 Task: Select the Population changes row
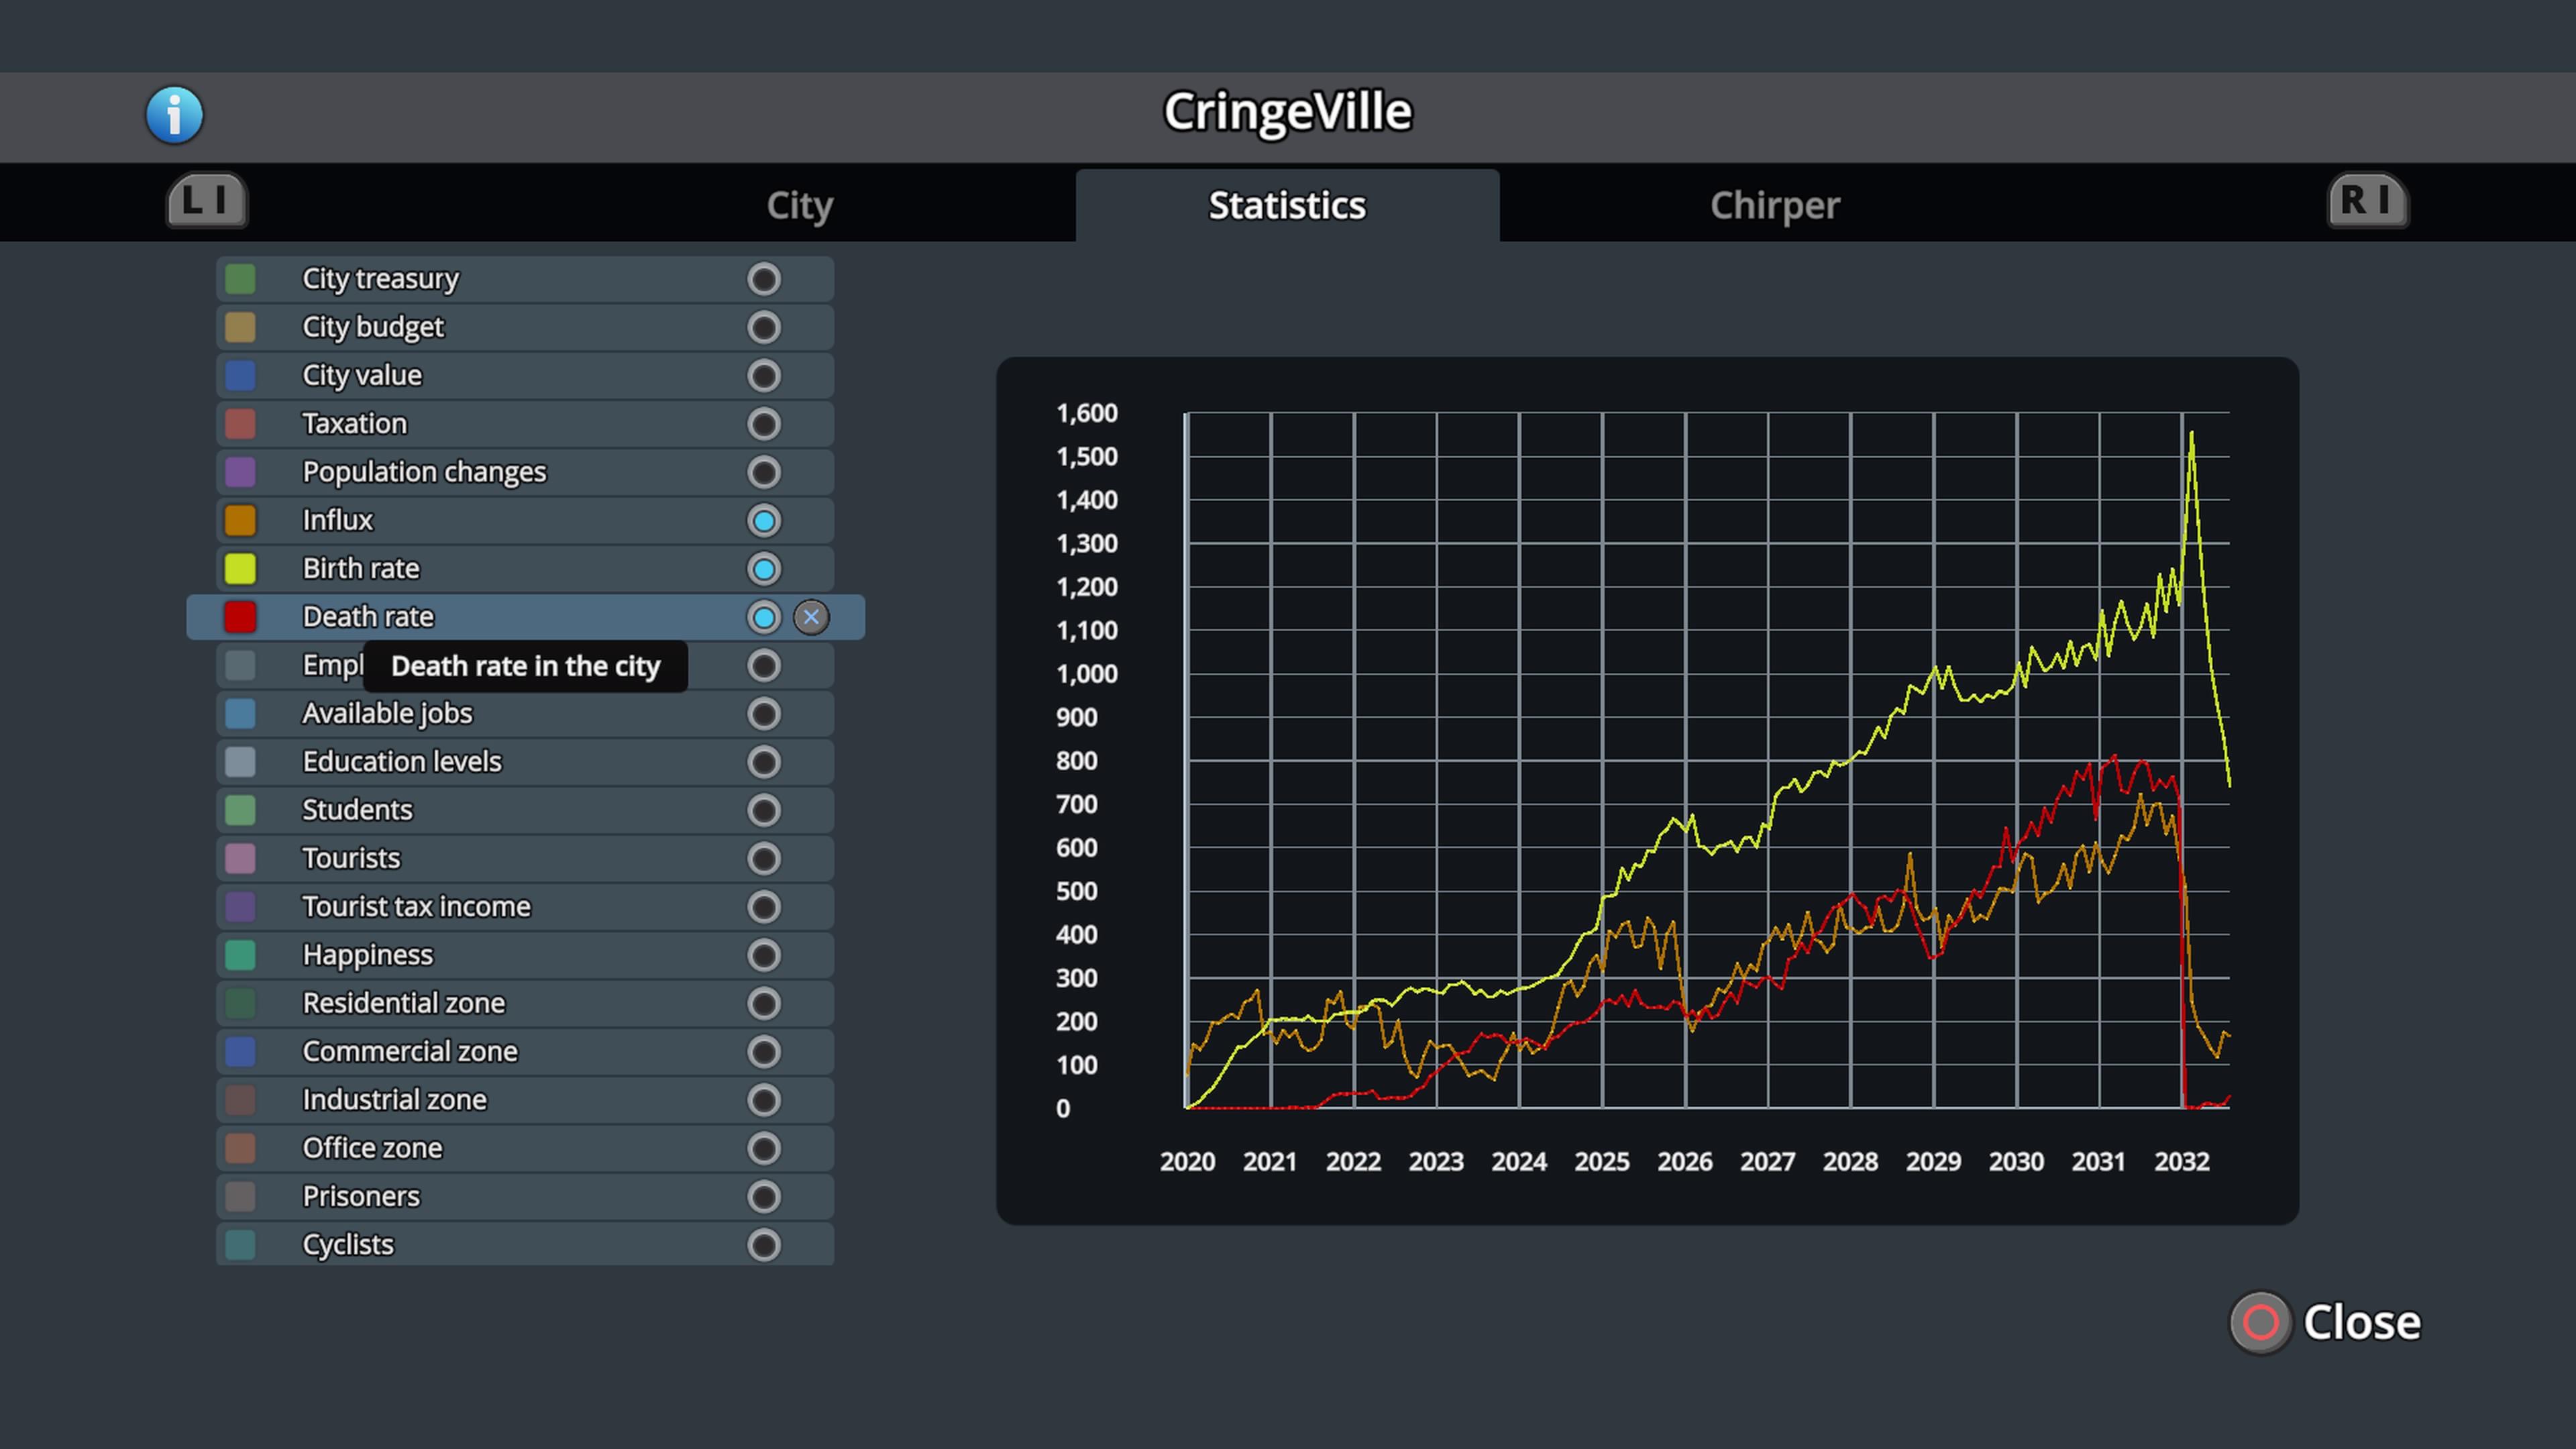(424, 472)
